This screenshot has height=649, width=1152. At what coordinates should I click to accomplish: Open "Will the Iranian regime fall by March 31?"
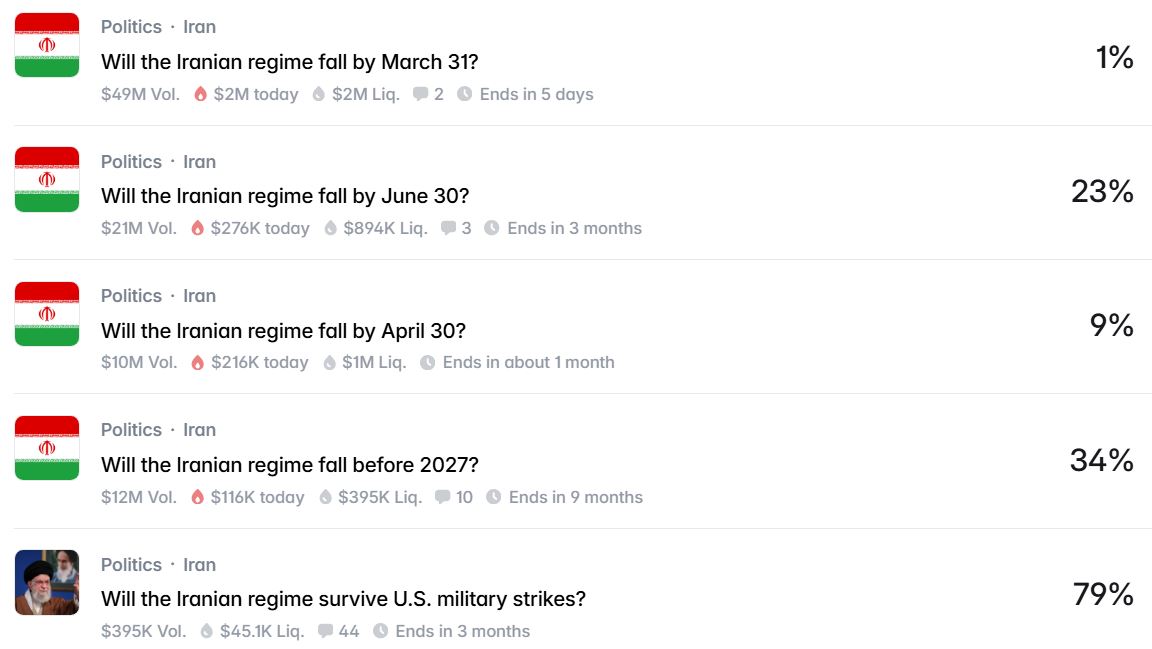[x=289, y=62]
